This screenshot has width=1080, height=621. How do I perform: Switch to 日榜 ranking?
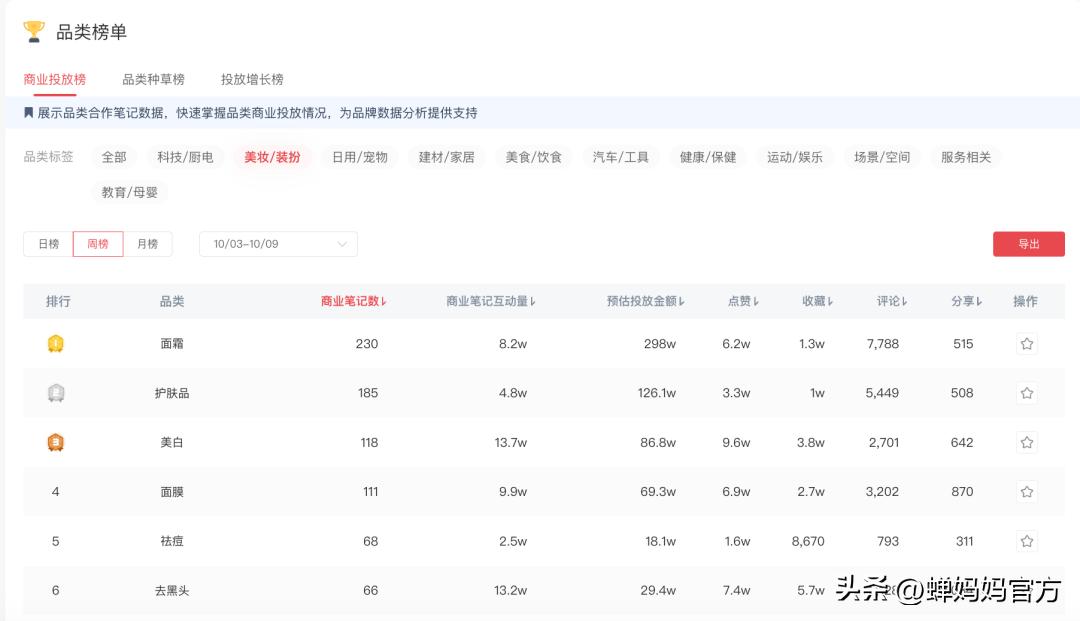click(x=48, y=243)
